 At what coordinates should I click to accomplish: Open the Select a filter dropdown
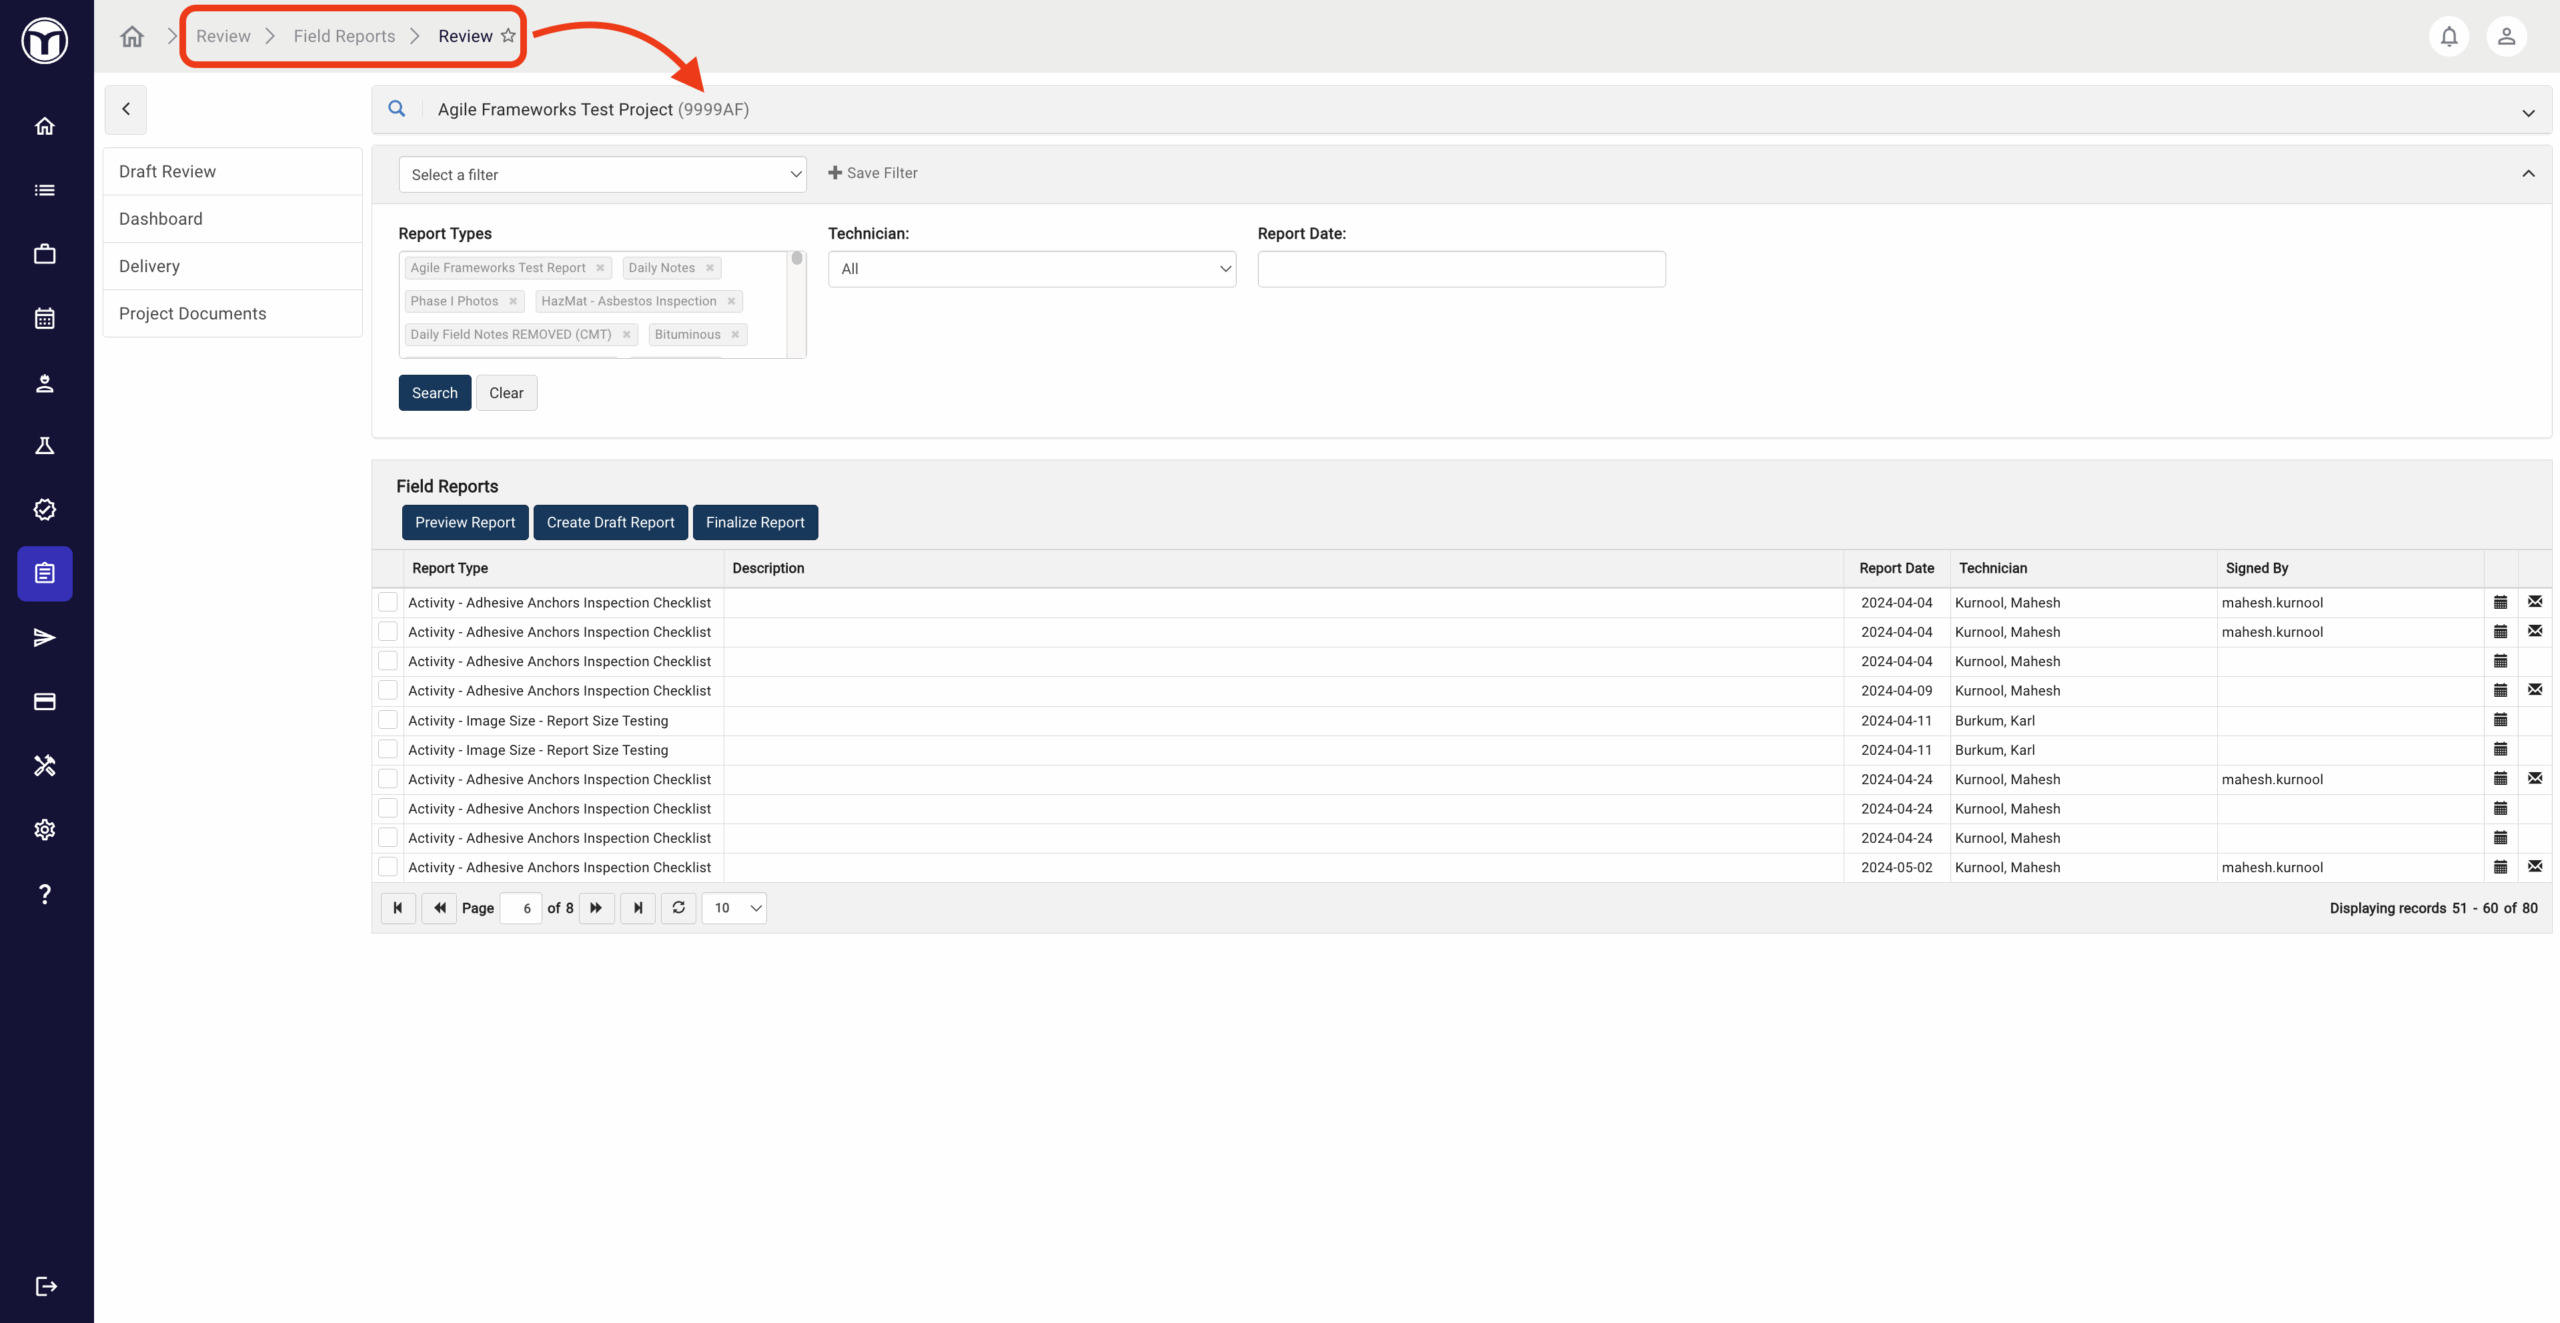click(602, 175)
